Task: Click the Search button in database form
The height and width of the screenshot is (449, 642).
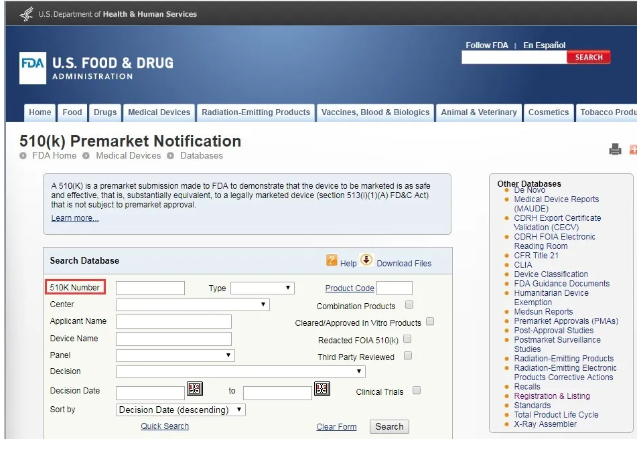Action: 389,426
